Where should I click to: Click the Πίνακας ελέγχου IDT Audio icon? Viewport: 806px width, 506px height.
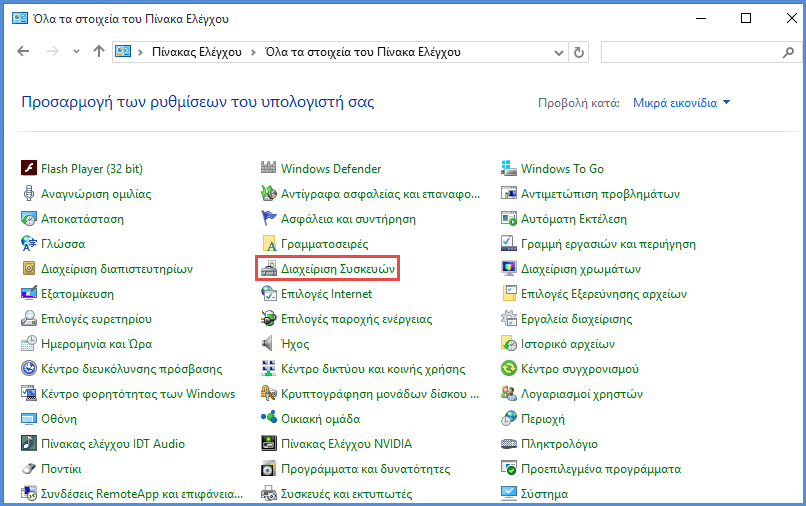coord(29,443)
